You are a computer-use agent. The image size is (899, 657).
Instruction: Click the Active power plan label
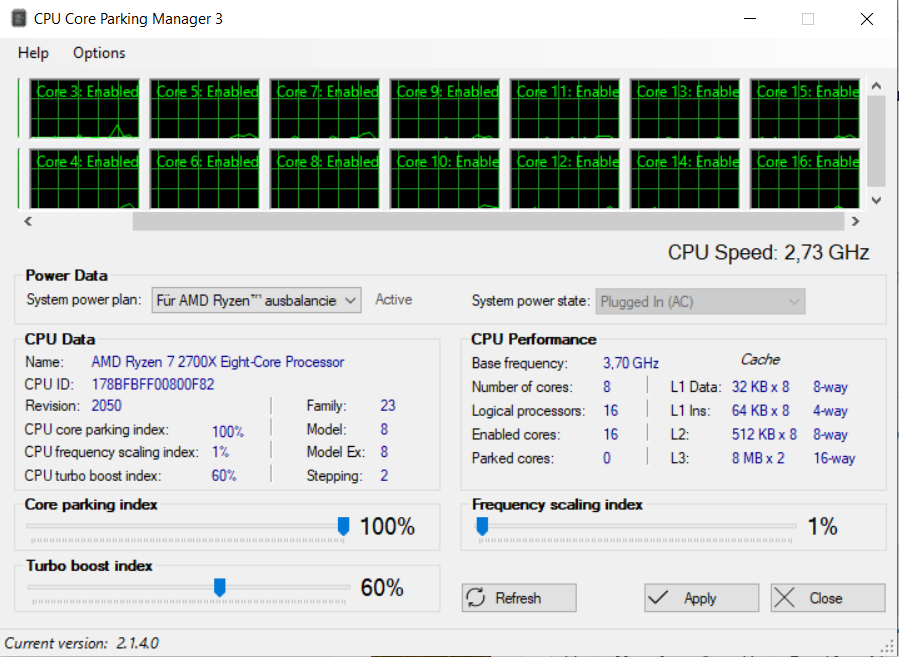click(393, 300)
